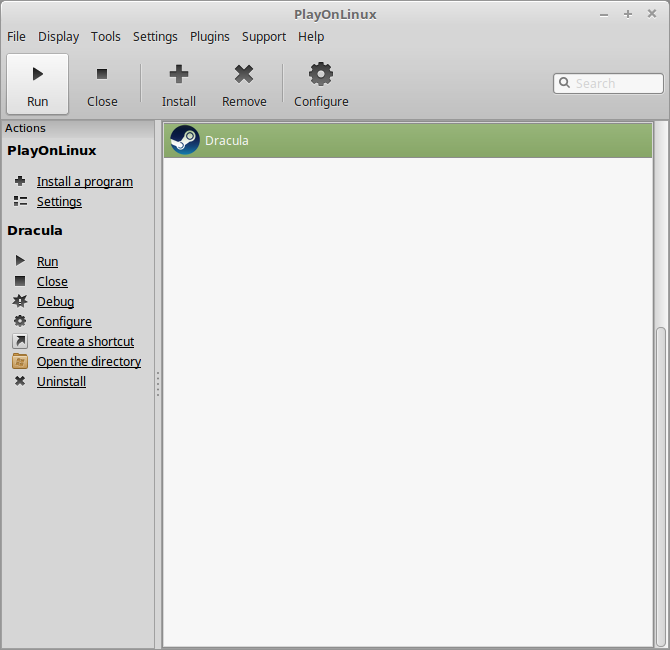The image size is (670, 650).
Task: Stop the program with toolbar Close square icon
Action: 102,74
